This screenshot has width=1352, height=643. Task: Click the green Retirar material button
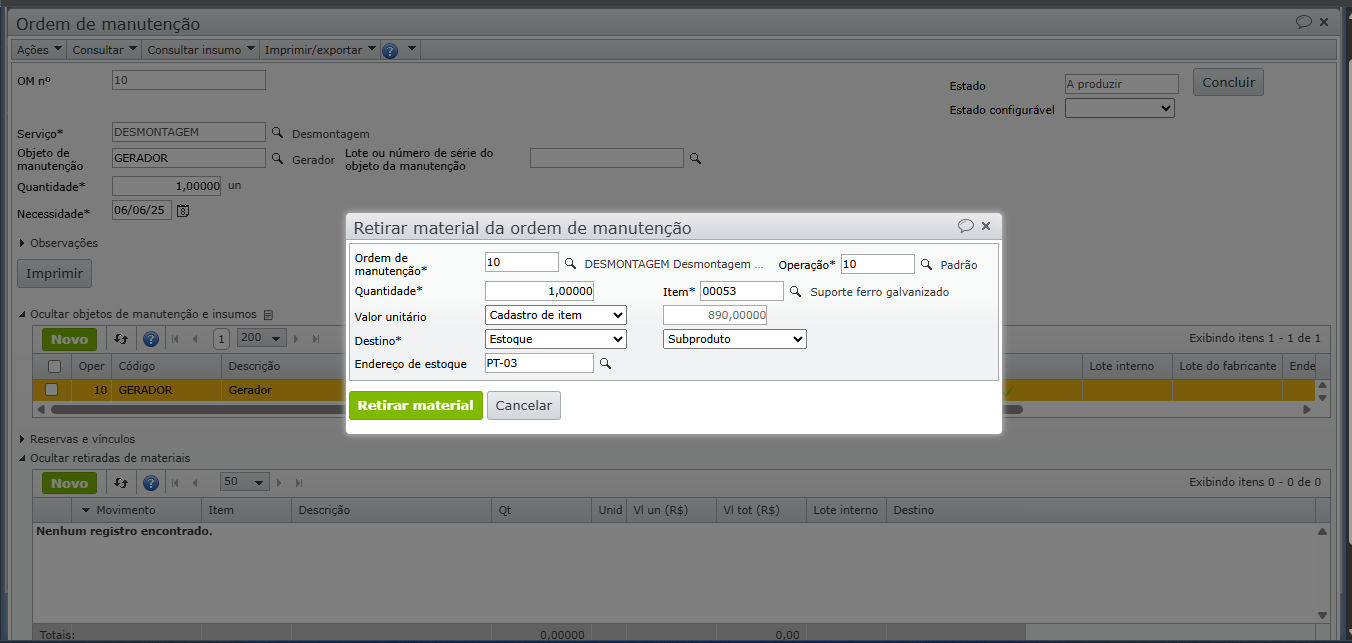click(415, 405)
